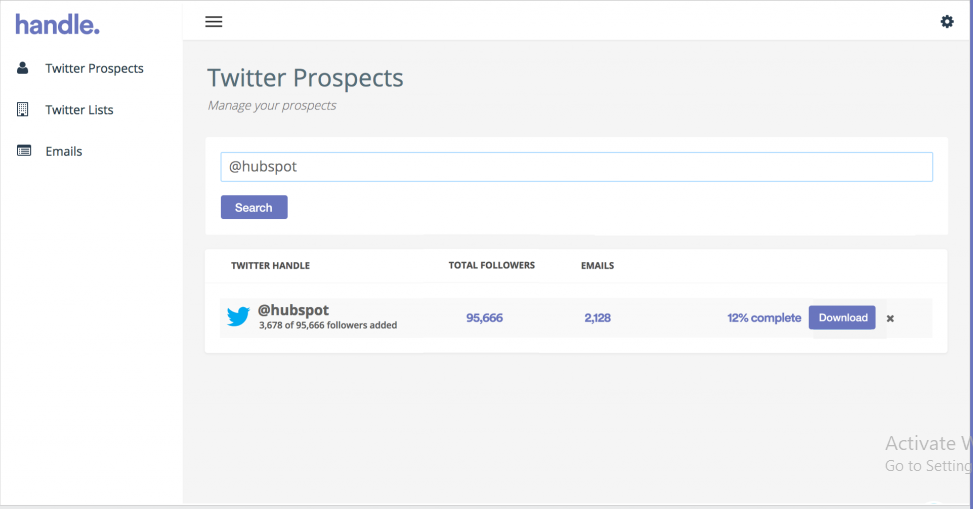
Task: Click the building icon beside Twitter Lists
Action: (22, 109)
